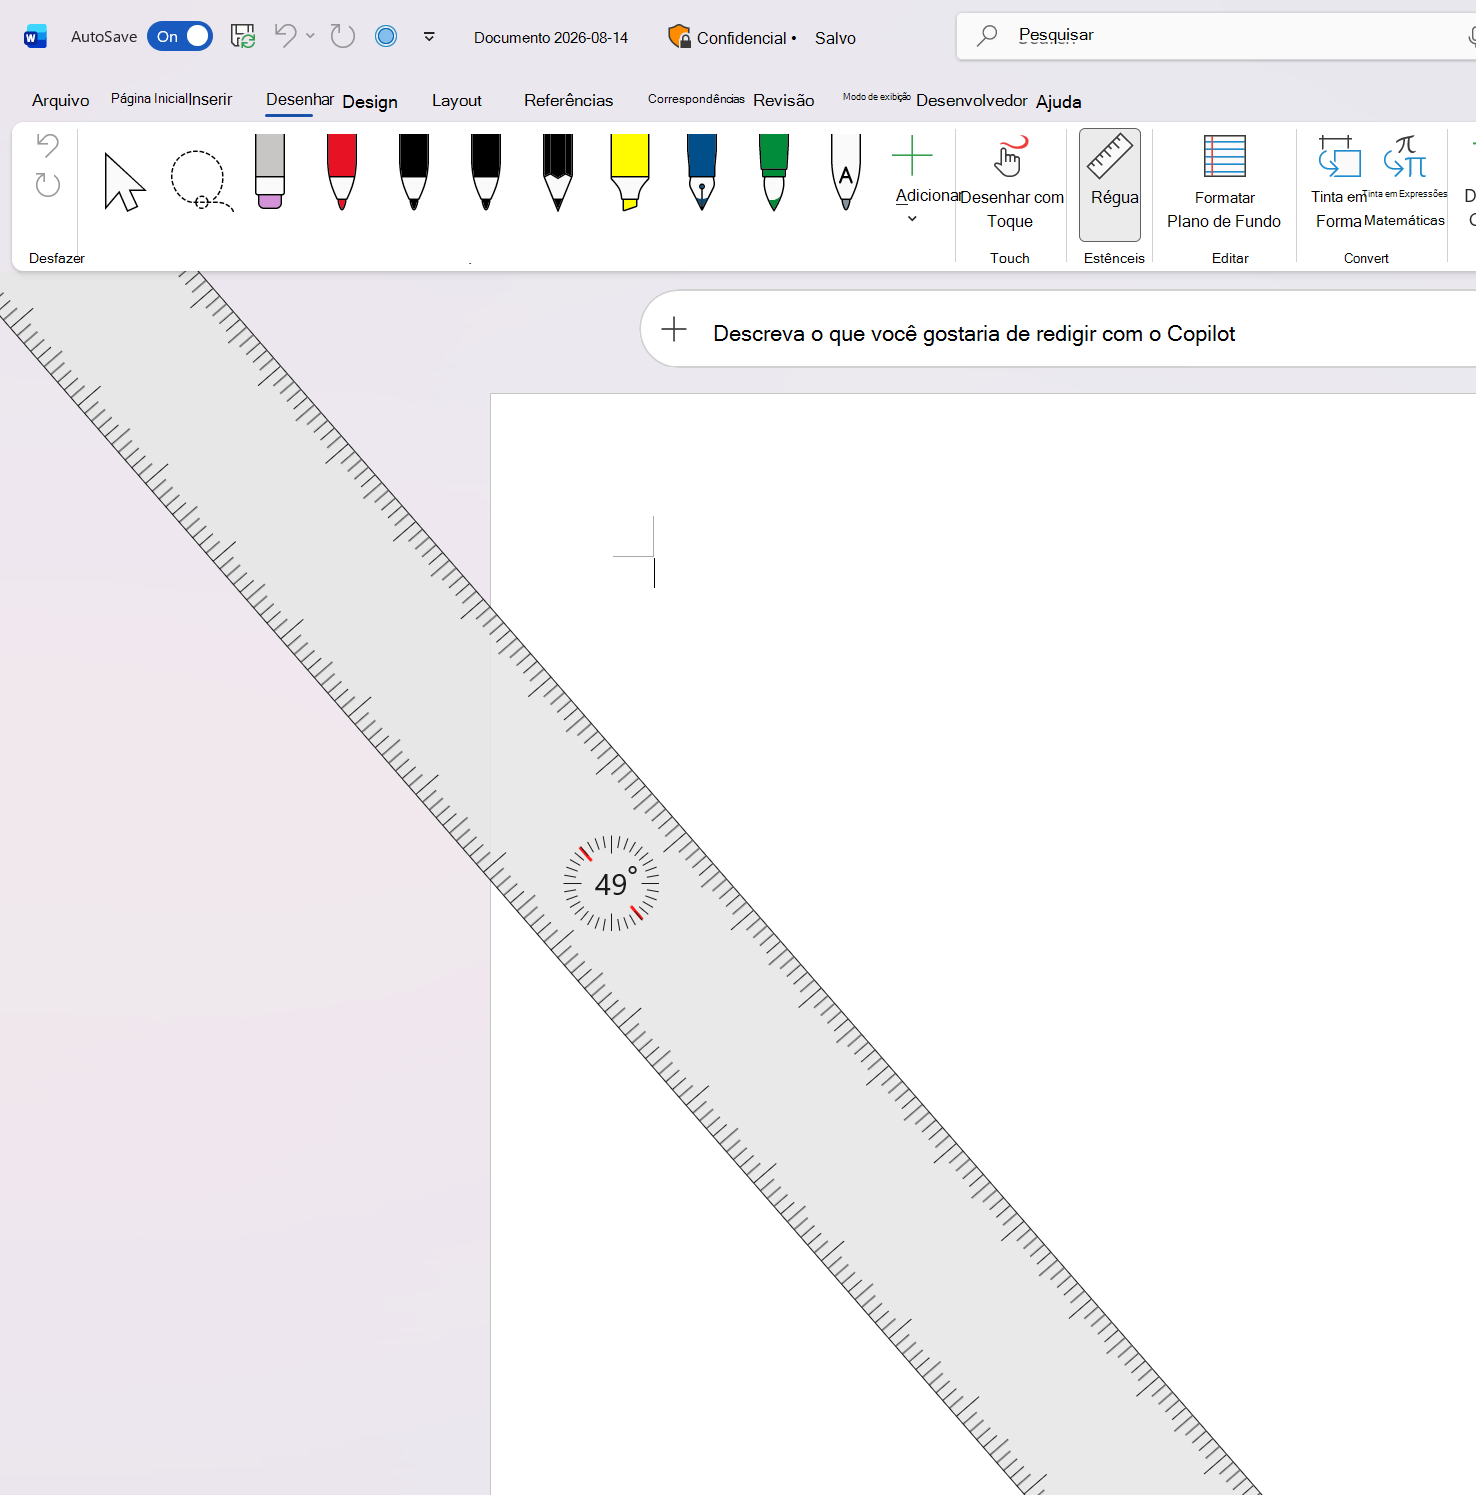Image resolution: width=1476 pixels, height=1495 pixels.
Task: Select the Action Pen with letter A
Action: pyautogui.click(x=846, y=172)
